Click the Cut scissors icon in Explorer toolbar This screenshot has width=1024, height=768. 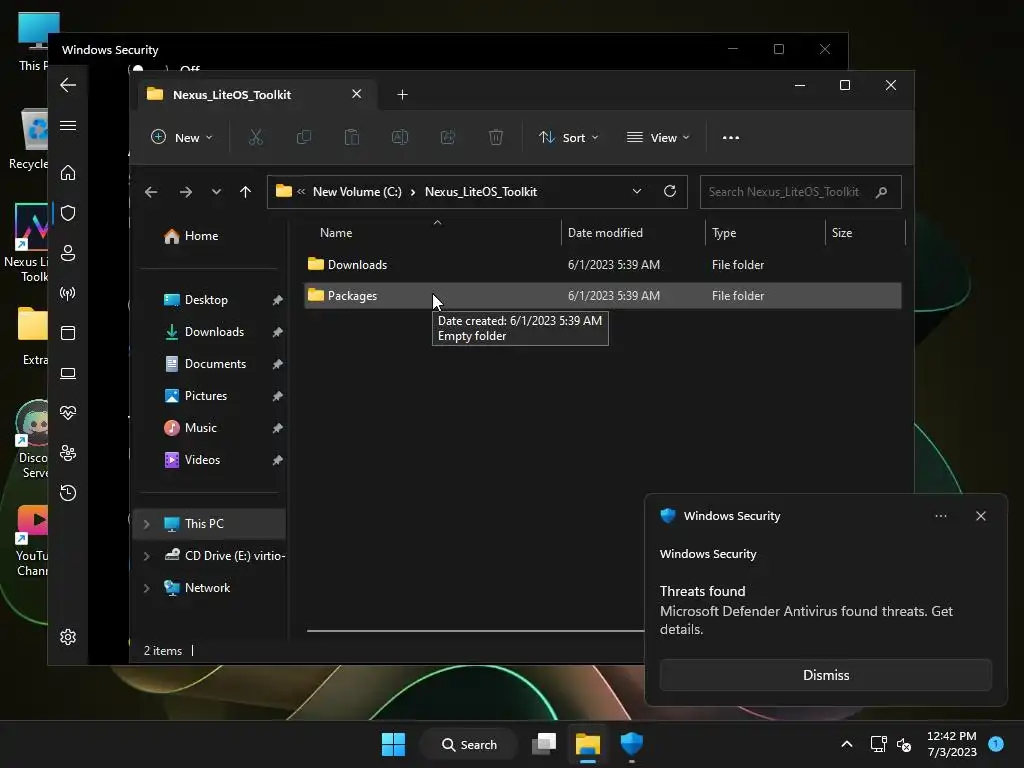[x=255, y=137]
